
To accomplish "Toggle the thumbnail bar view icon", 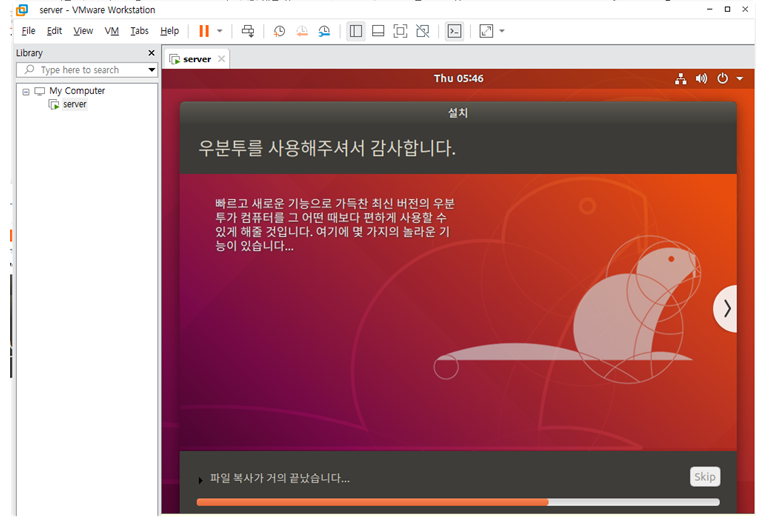I will 378,31.
